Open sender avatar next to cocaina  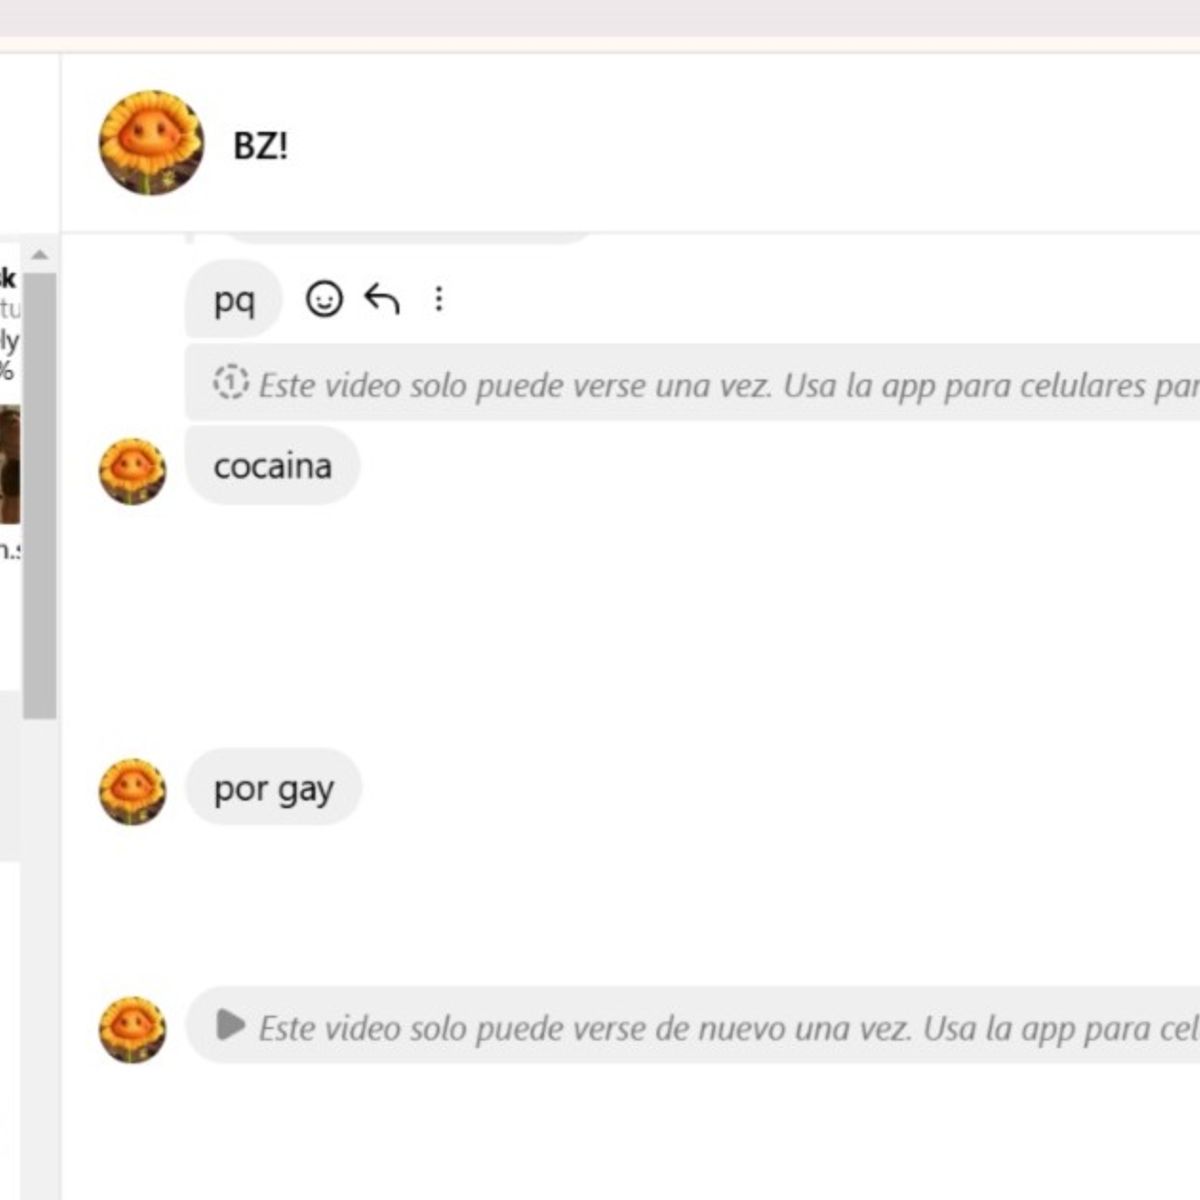click(x=132, y=471)
